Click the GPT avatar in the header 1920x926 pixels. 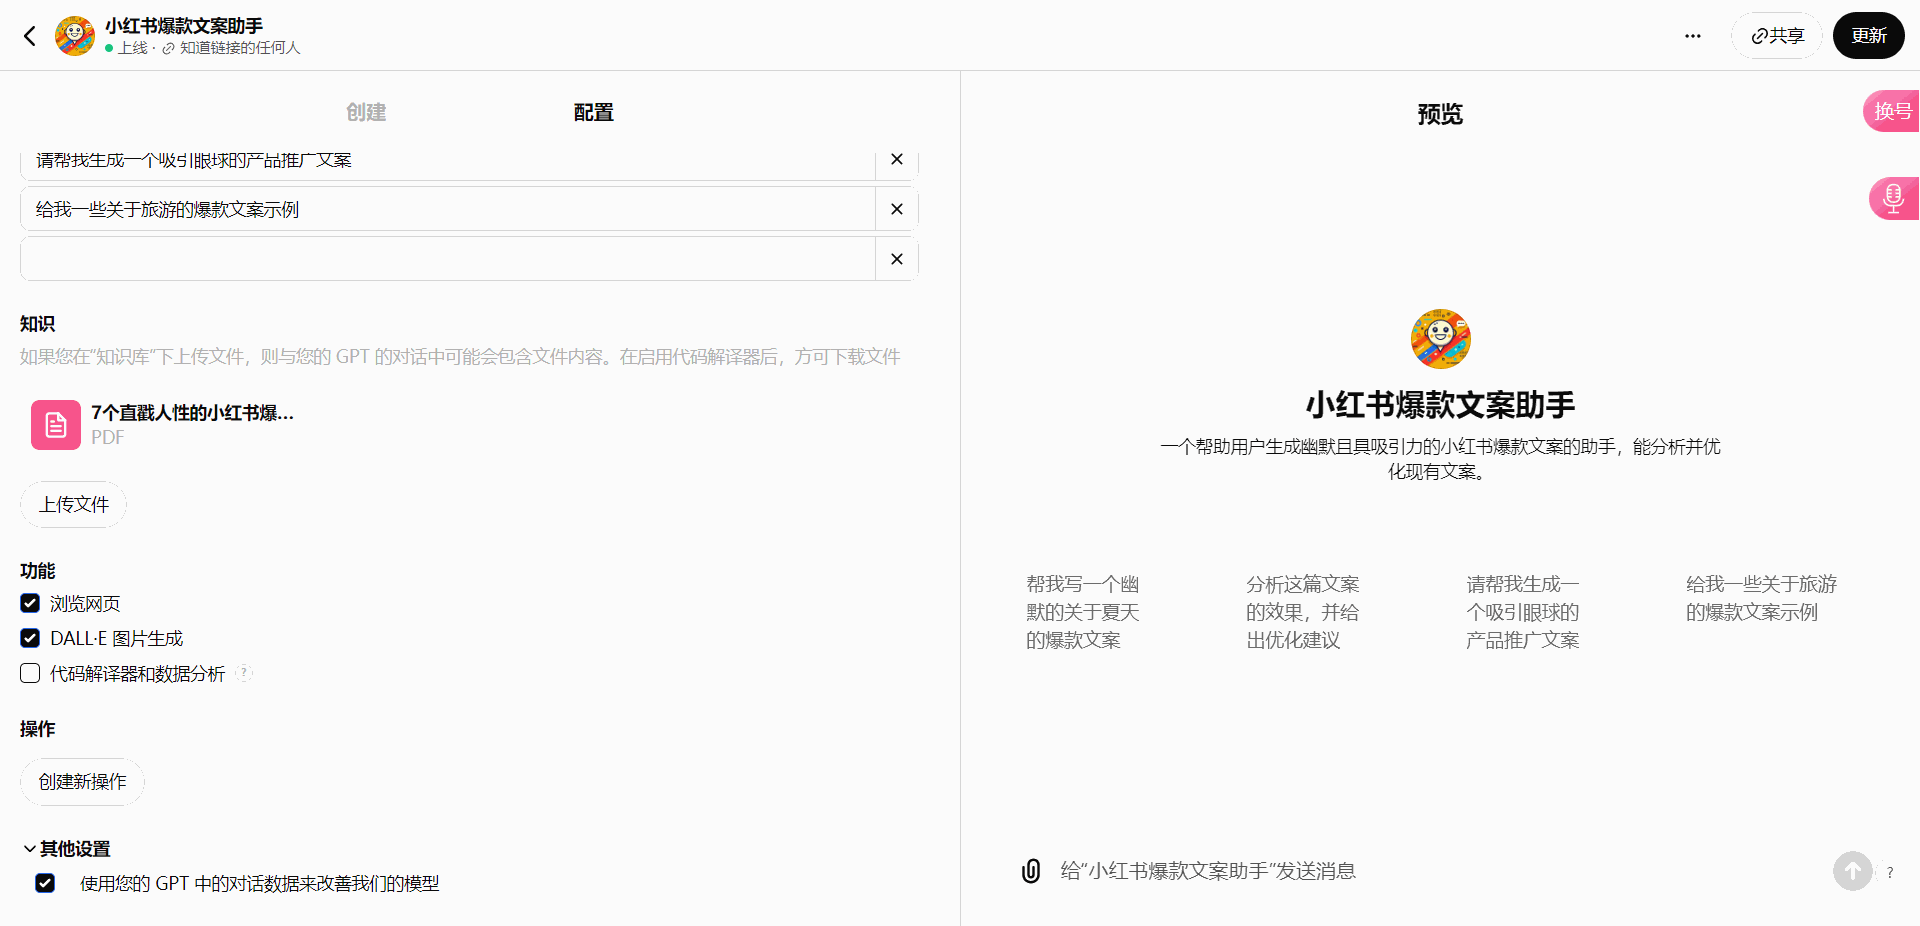coord(75,36)
